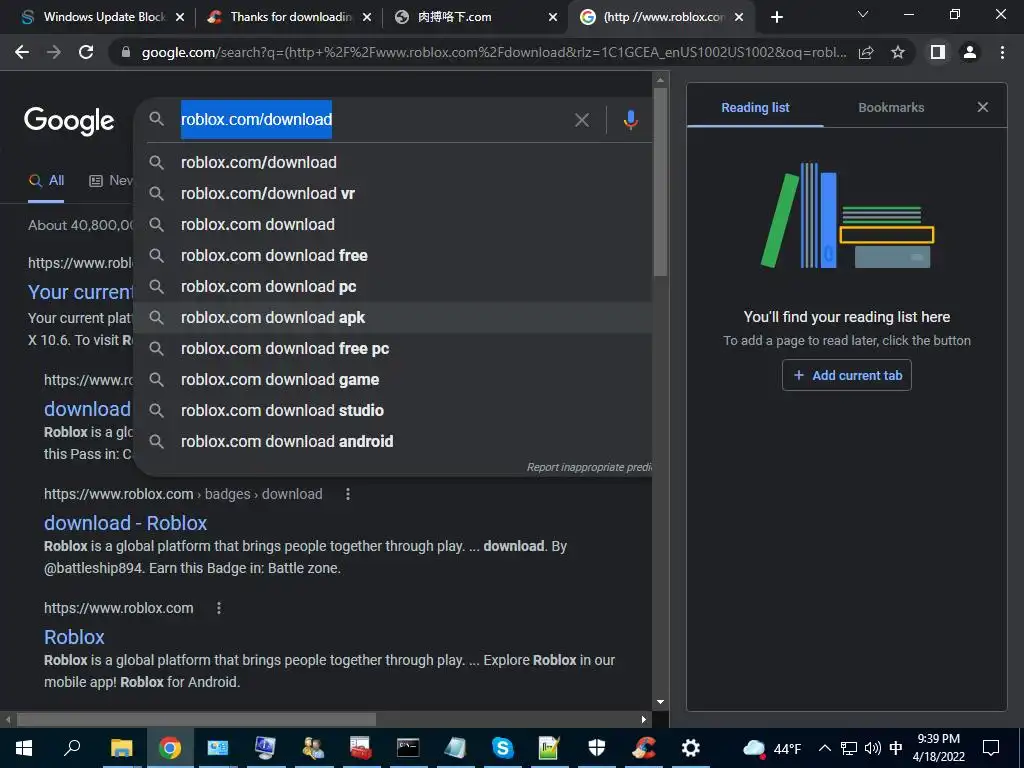Bookmark this page with the star icon
The height and width of the screenshot is (768, 1024).
coord(898,52)
